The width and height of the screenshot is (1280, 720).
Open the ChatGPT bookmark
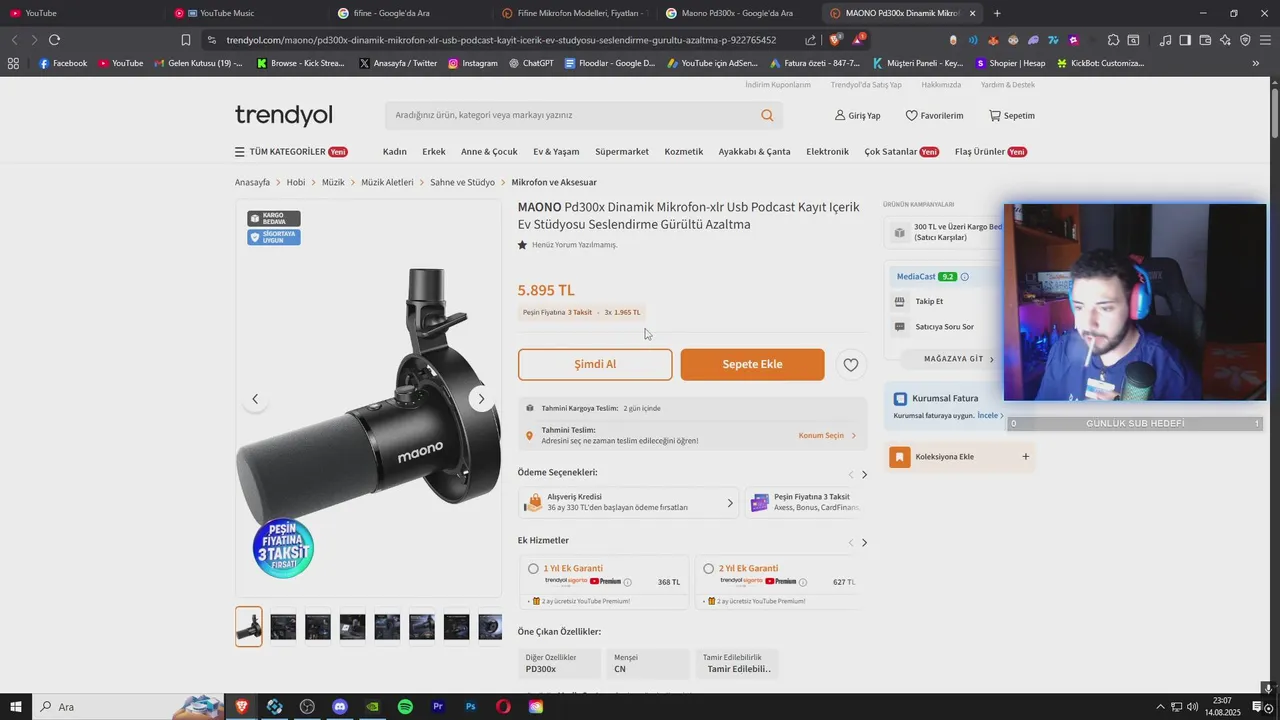pyautogui.click(x=530, y=63)
